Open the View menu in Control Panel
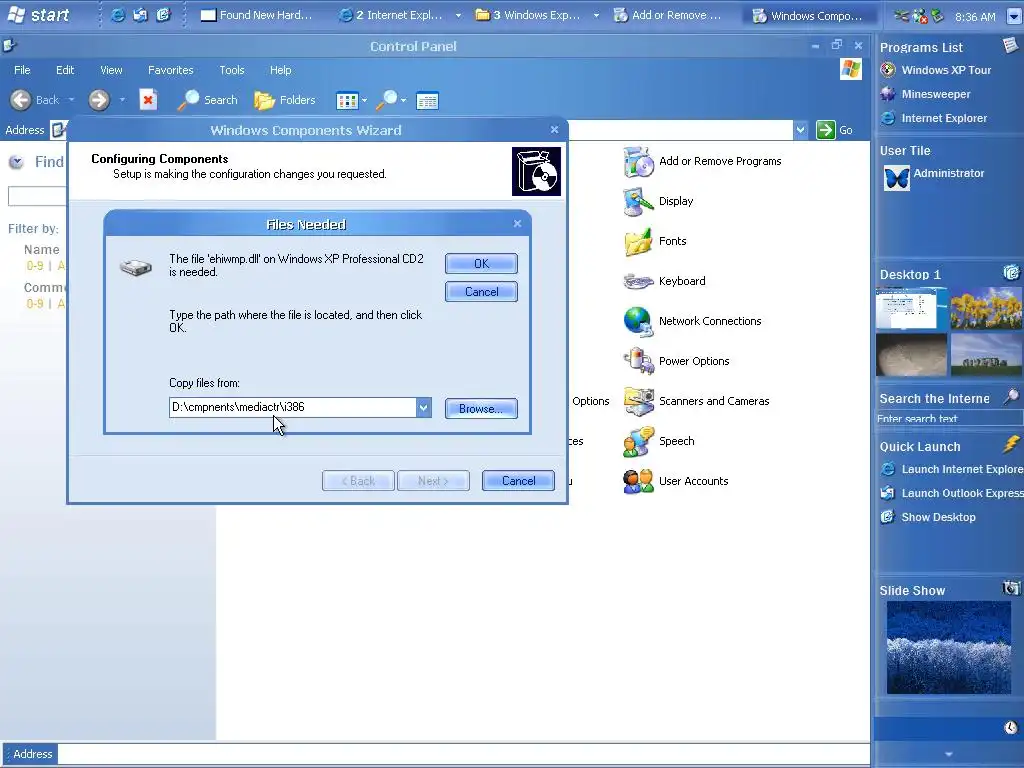 [111, 70]
